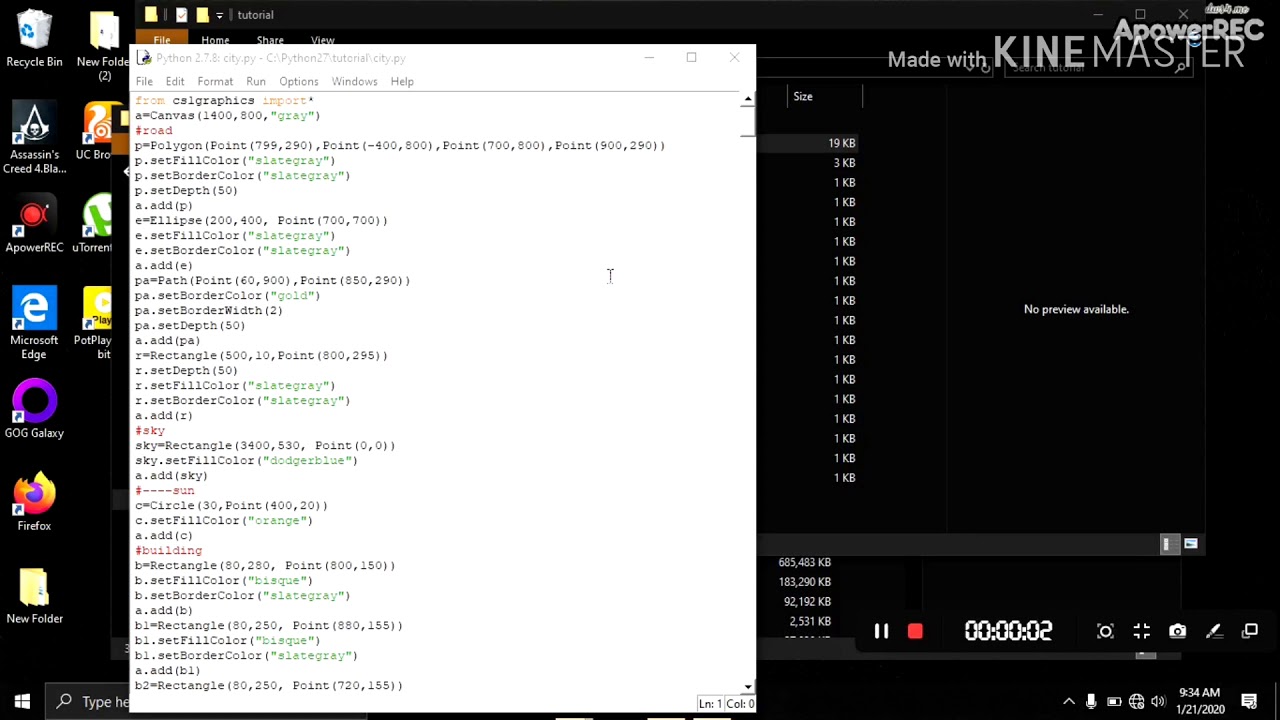The image size is (1280, 720).
Task: Click the New Folder icon in Explorer's quick access toolbar
Action: point(202,15)
